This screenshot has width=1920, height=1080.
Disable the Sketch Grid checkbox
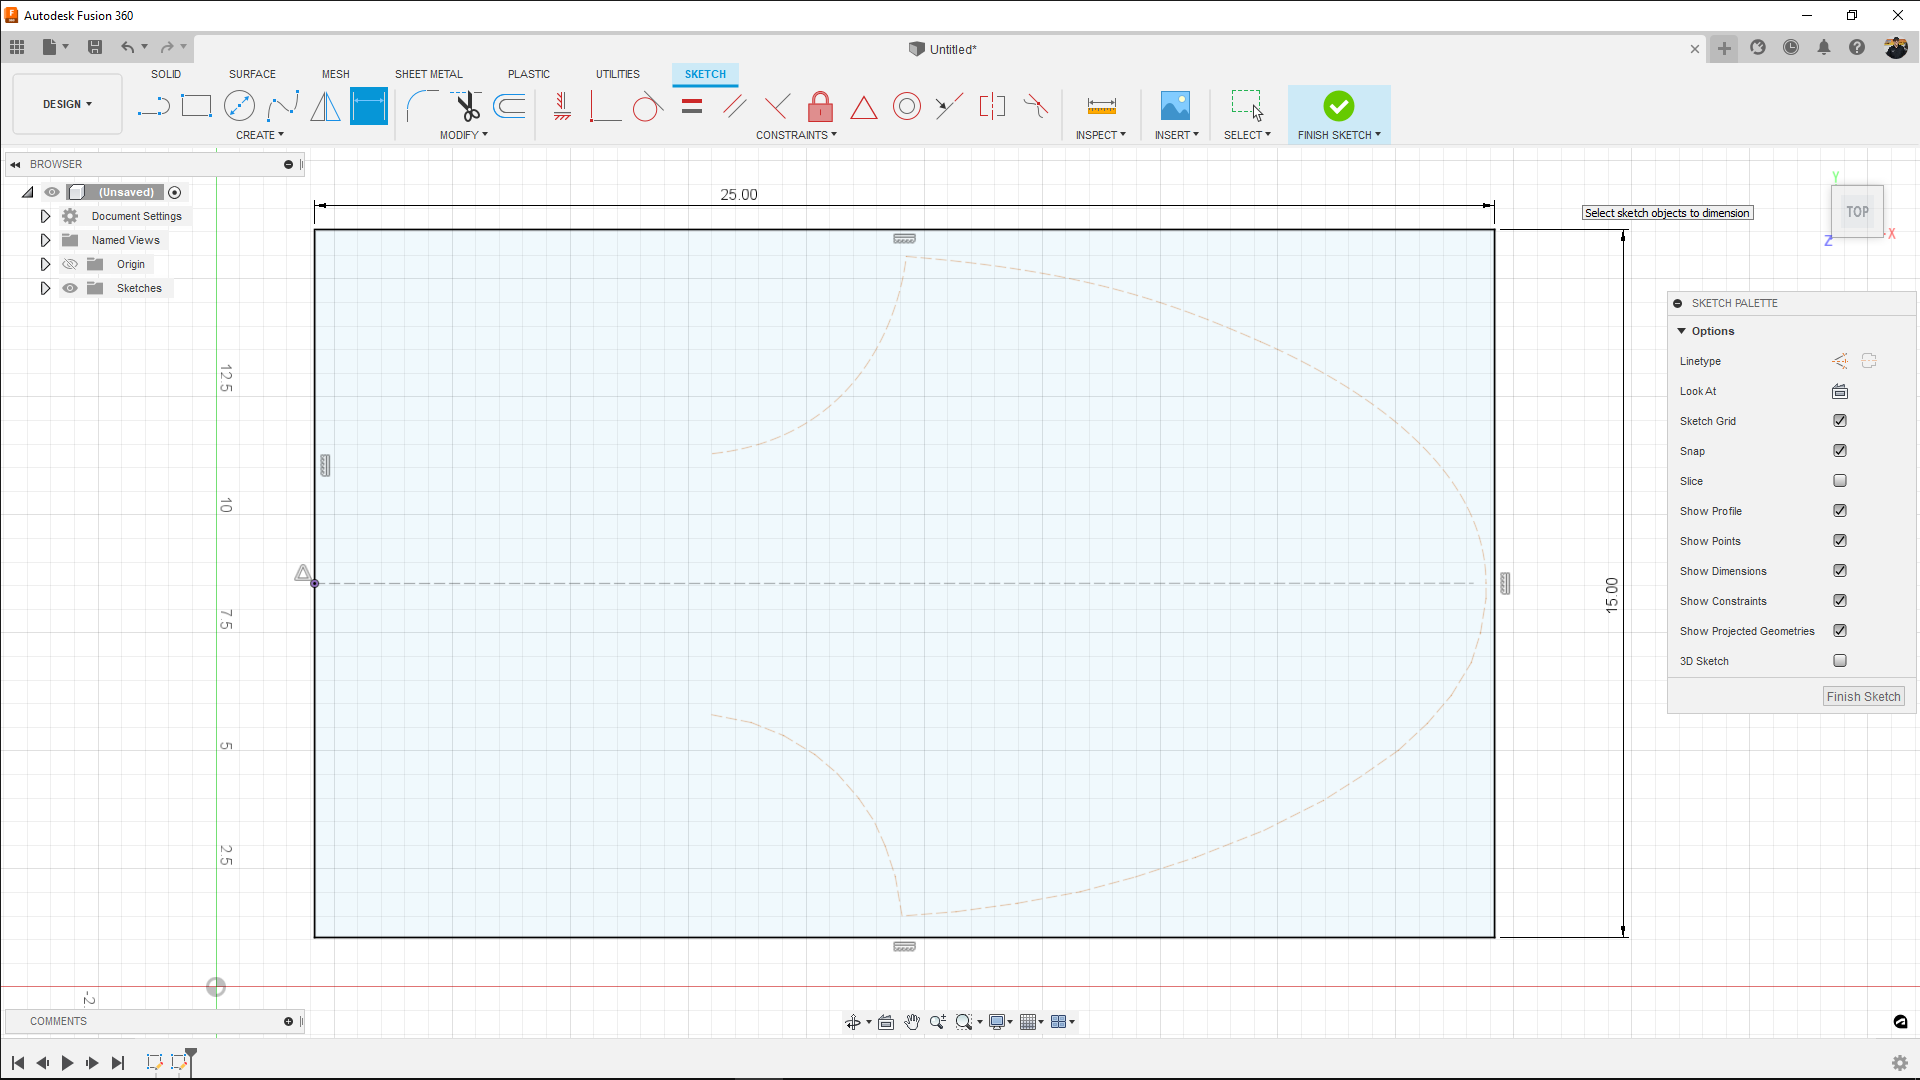coord(1840,421)
